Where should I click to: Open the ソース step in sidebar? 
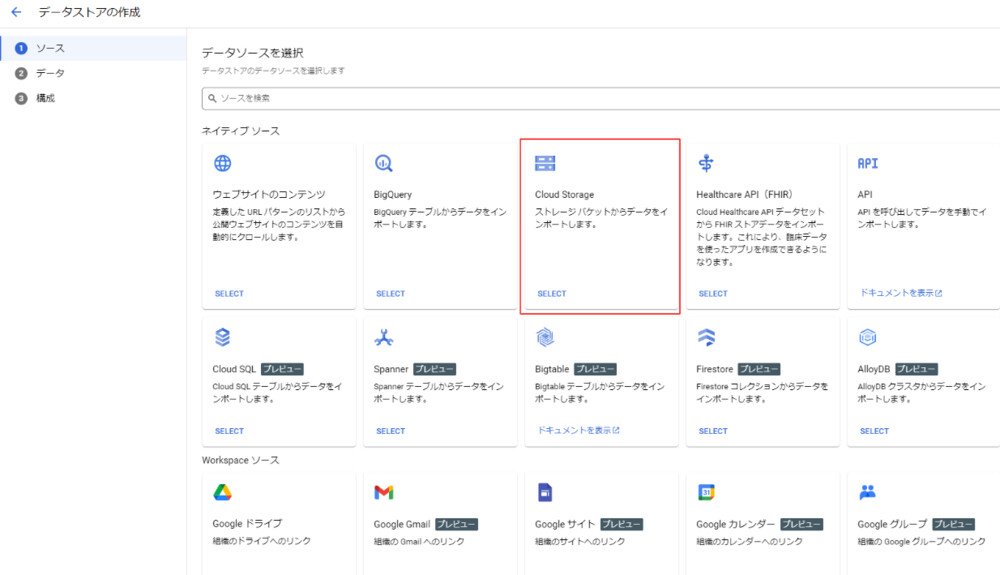coord(94,48)
